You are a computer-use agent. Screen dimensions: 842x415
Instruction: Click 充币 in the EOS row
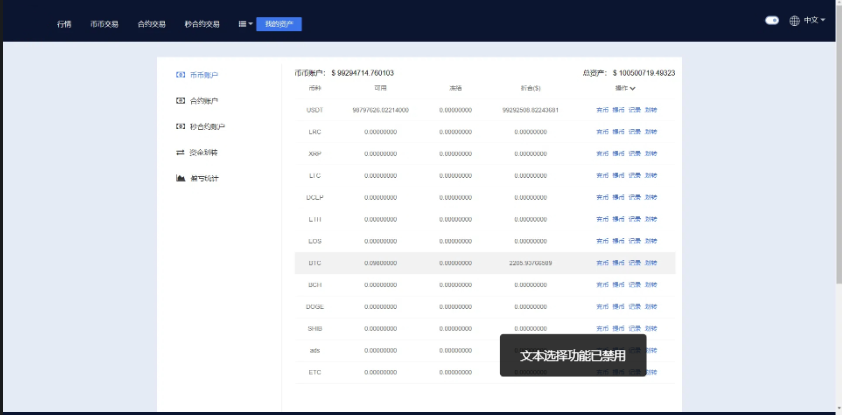click(x=602, y=241)
